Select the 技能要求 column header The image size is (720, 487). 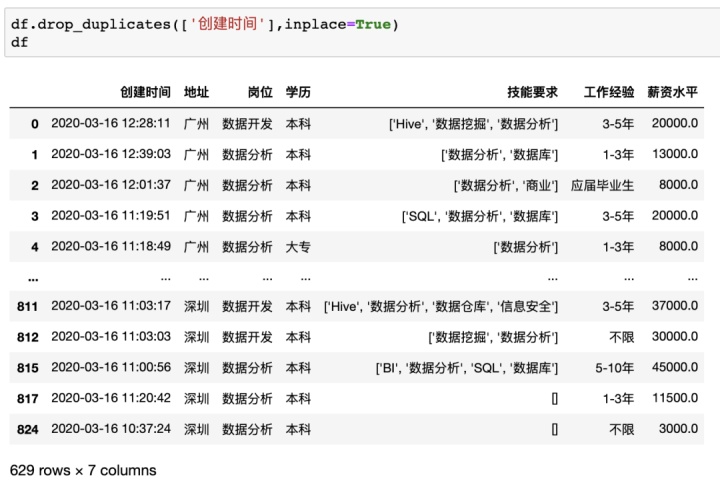pyautogui.click(x=533, y=92)
